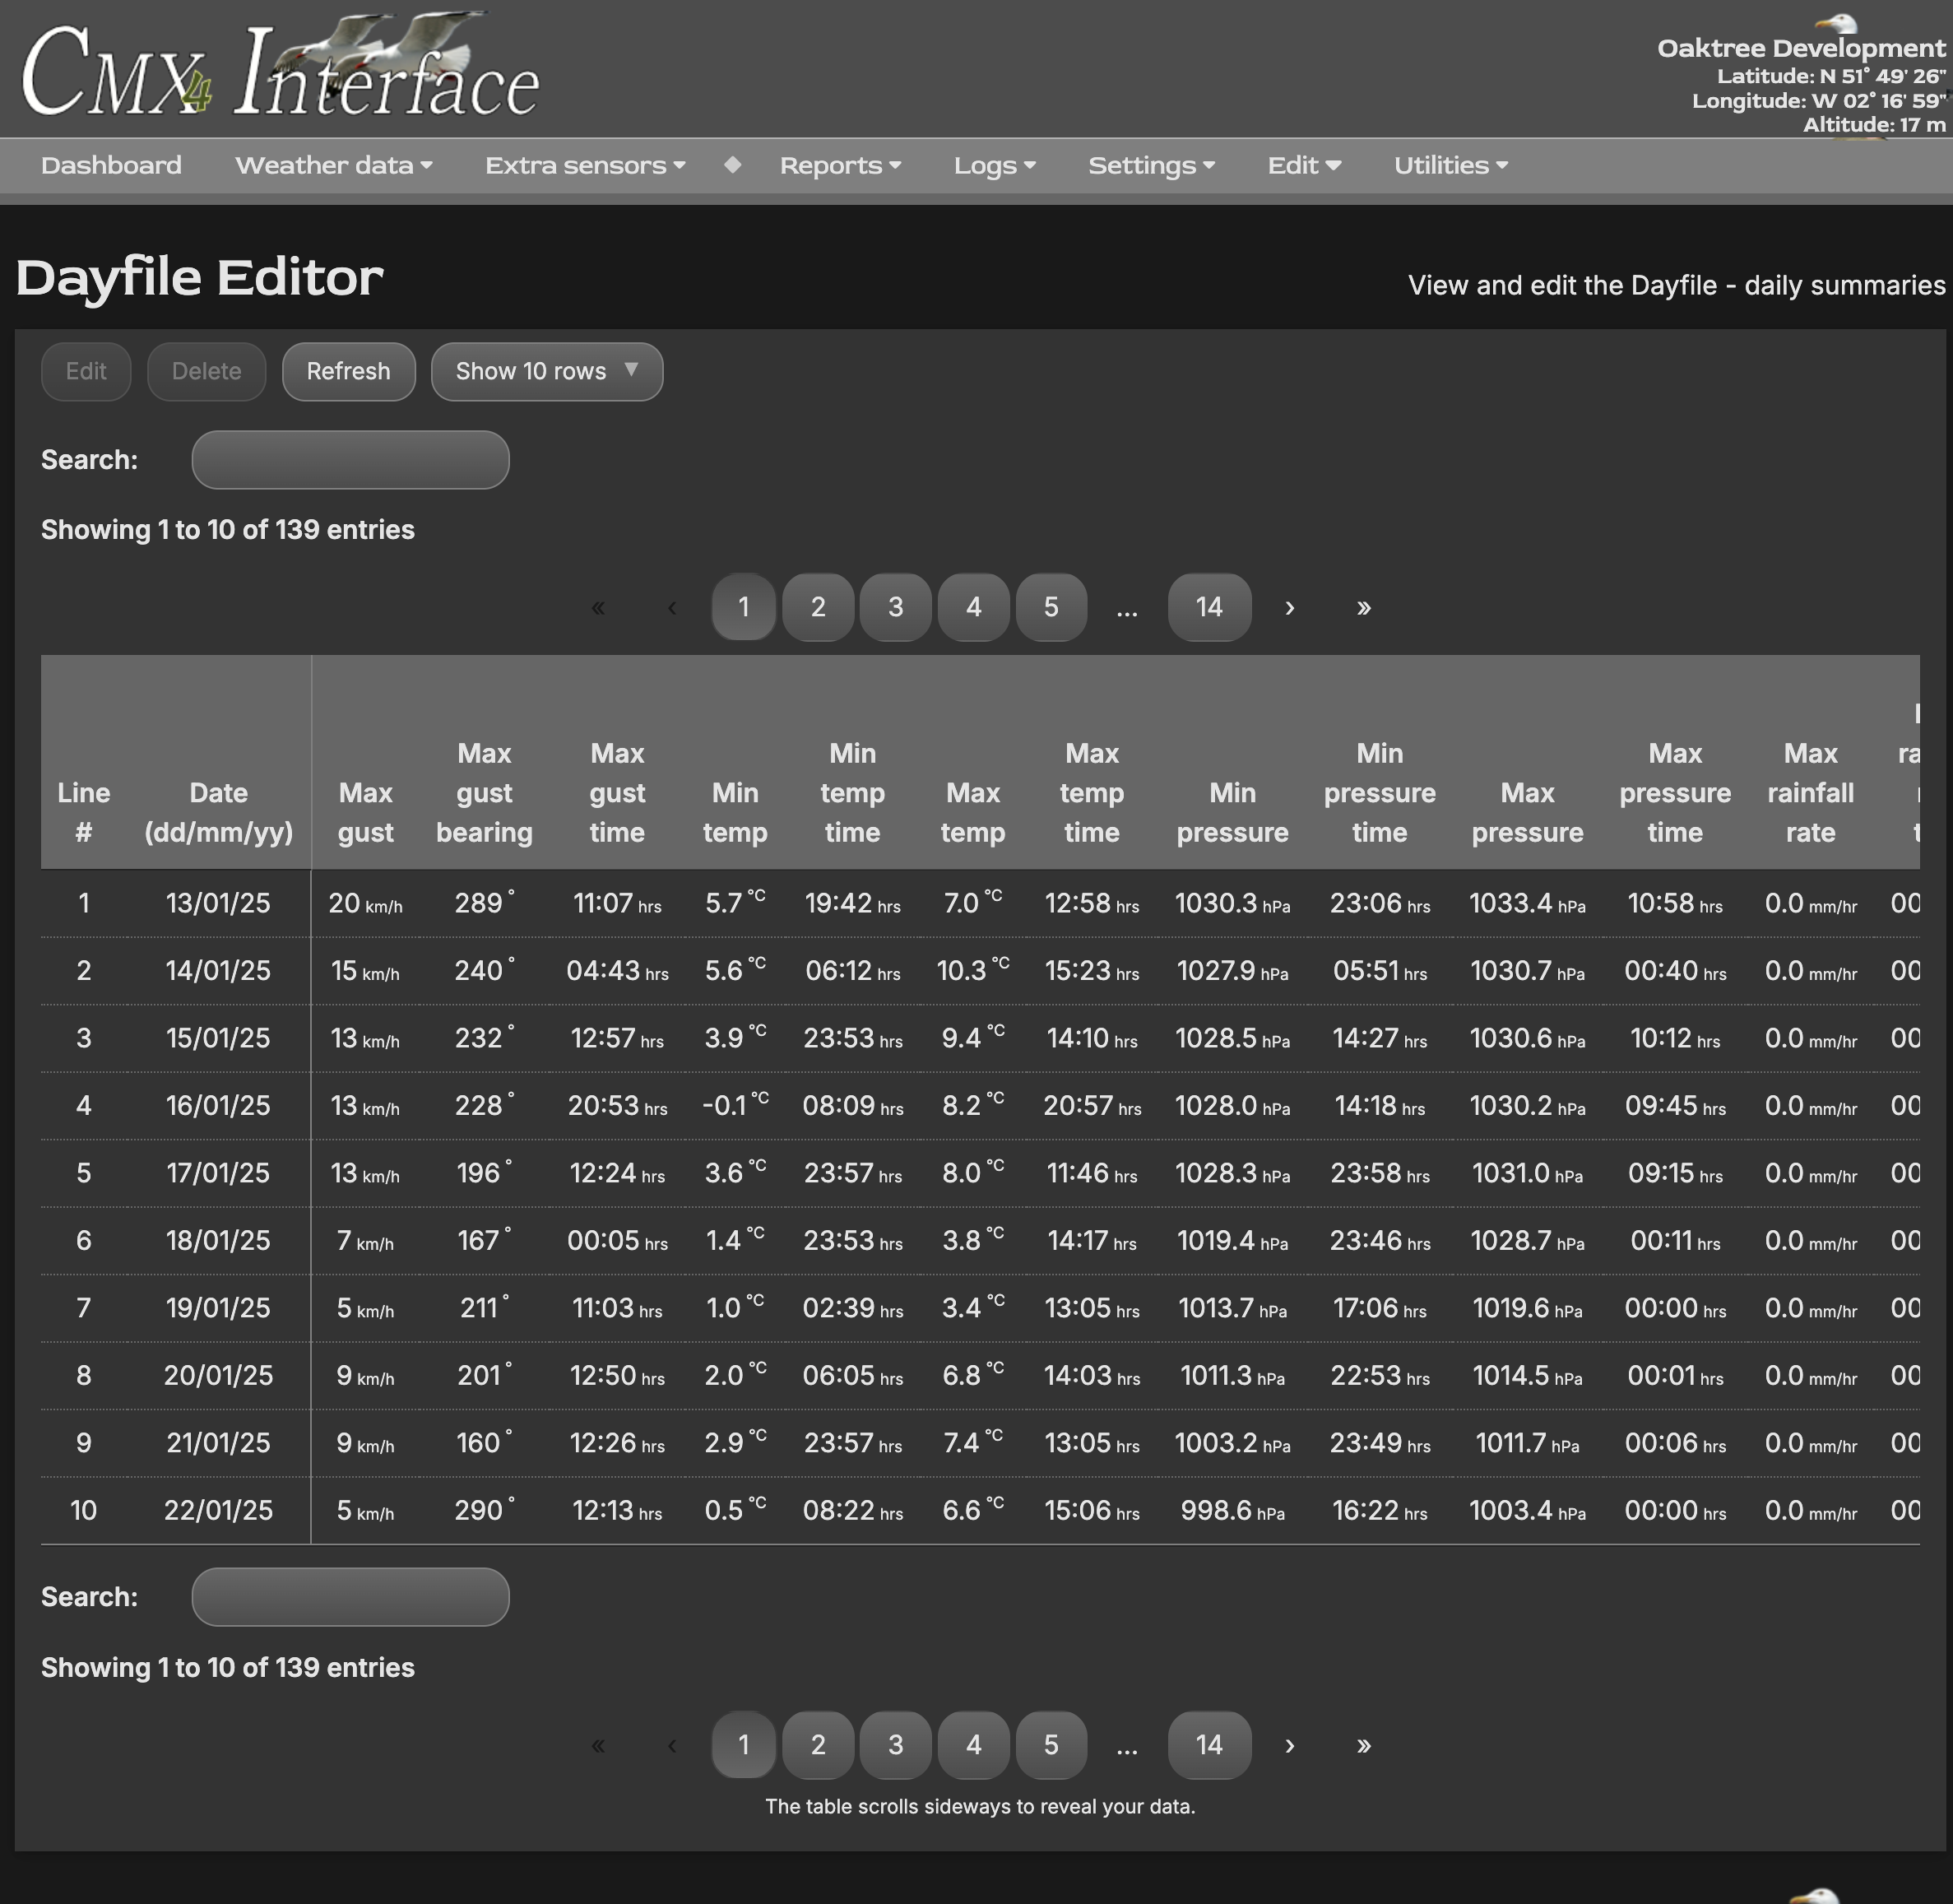Go to page 3 in bottom pagination

(x=895, y=1745)
